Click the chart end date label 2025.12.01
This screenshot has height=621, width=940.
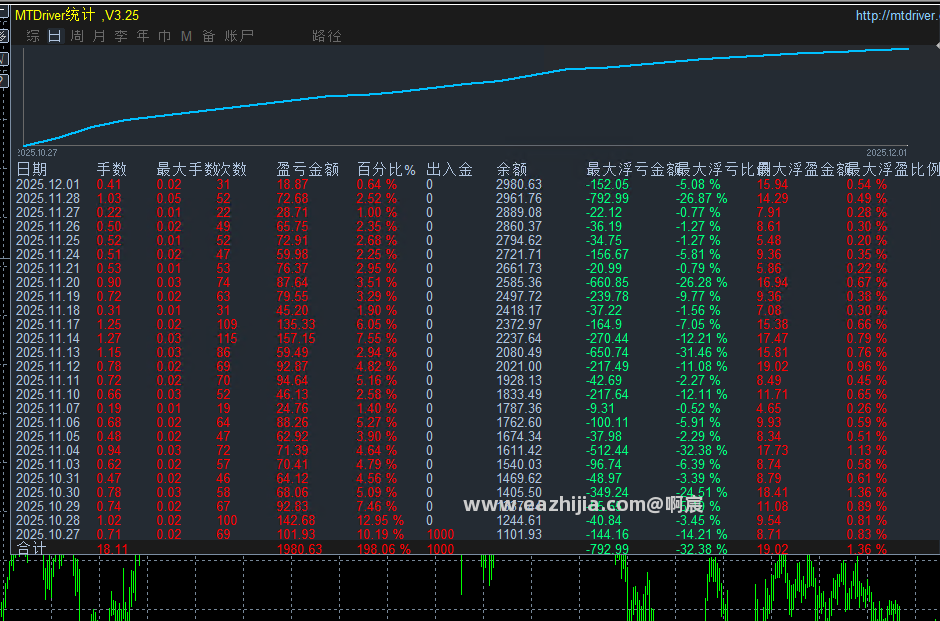[887, 153]
